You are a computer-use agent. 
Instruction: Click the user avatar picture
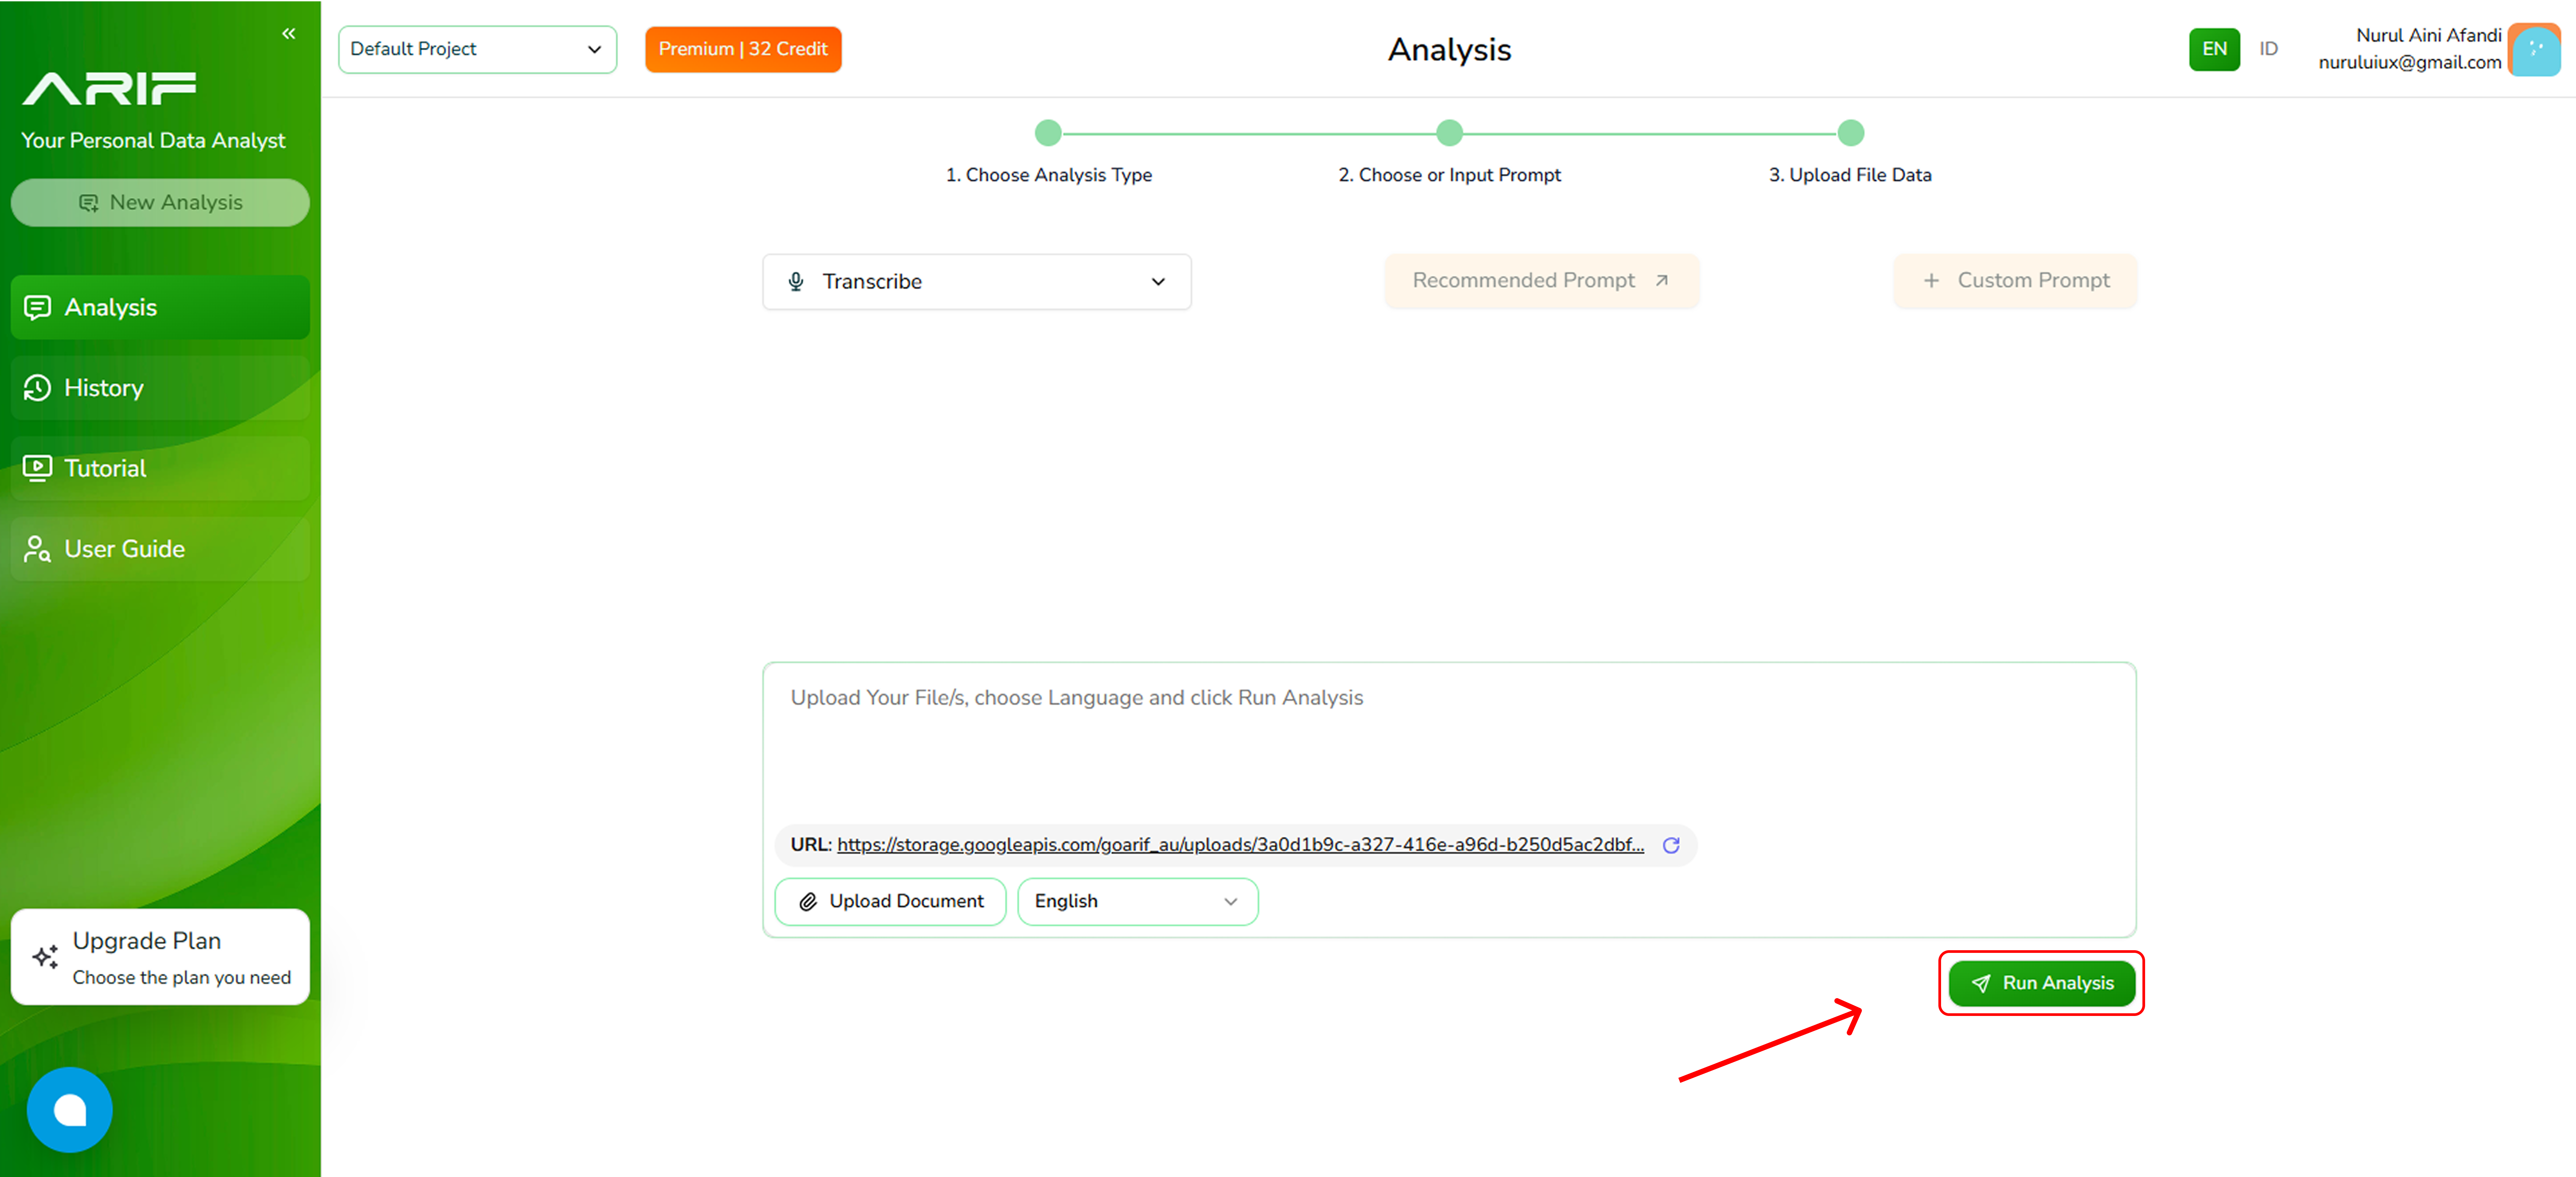coord(2534,50)
